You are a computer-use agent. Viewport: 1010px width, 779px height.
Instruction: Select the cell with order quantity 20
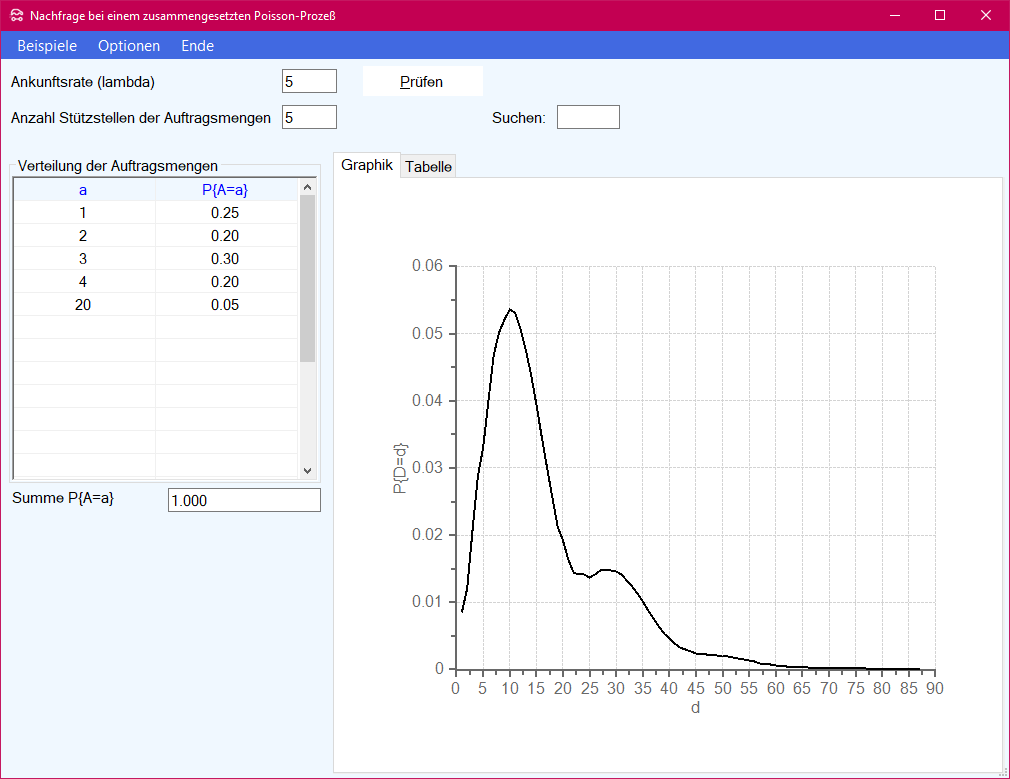[x=83, y=305]
